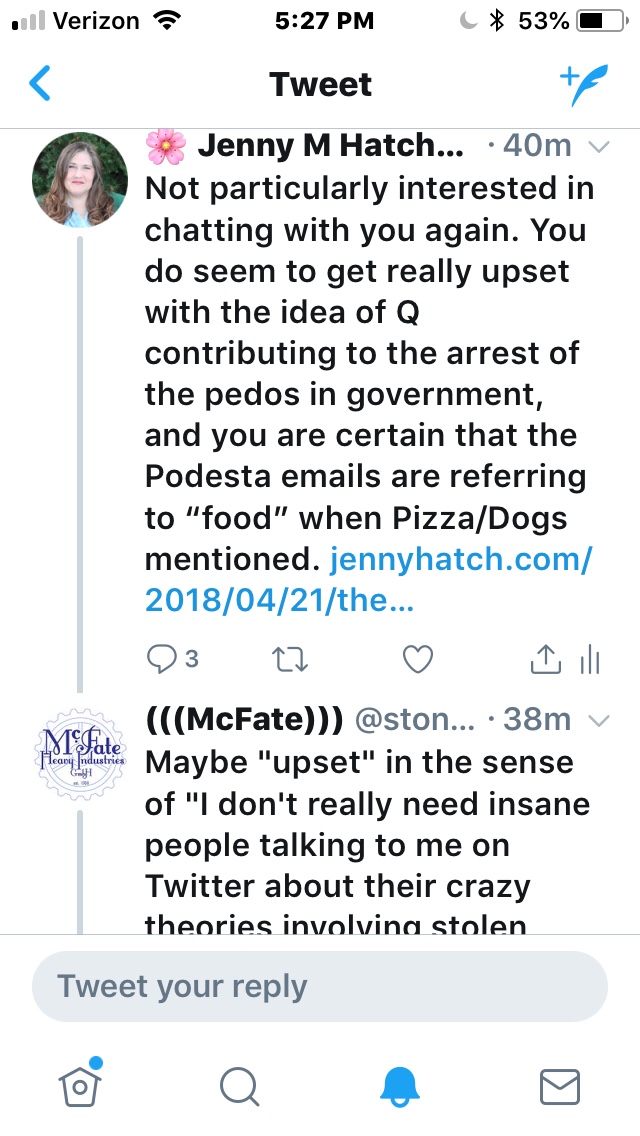640x1136 pixels.
Task: Open the Notifications bell tab
Action: [x=400, y=1084]
